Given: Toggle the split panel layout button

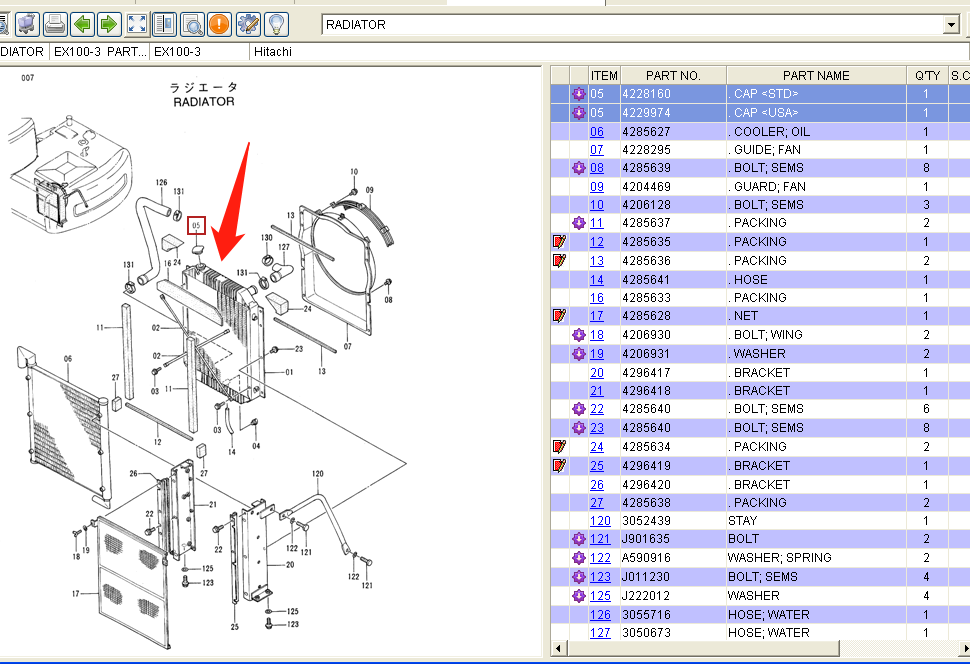Looking at the screenshot, I should [164, 23].
